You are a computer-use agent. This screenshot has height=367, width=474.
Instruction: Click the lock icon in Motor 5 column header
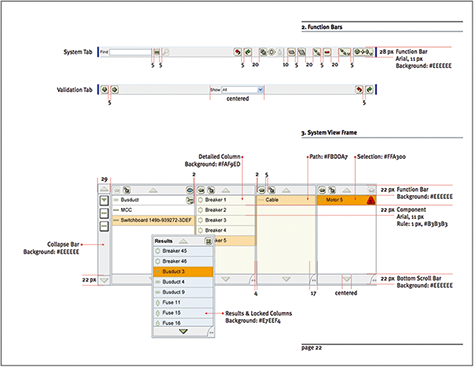point(332,190)
